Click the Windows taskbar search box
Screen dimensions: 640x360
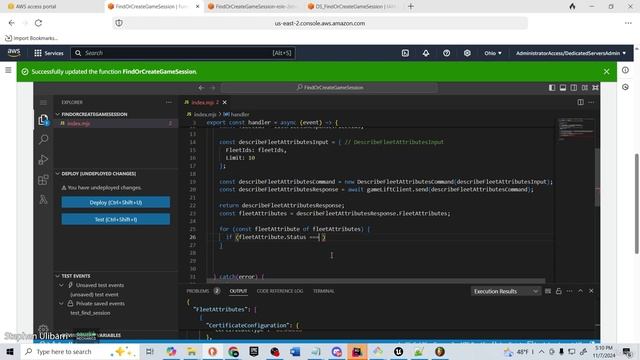(80, 351)
